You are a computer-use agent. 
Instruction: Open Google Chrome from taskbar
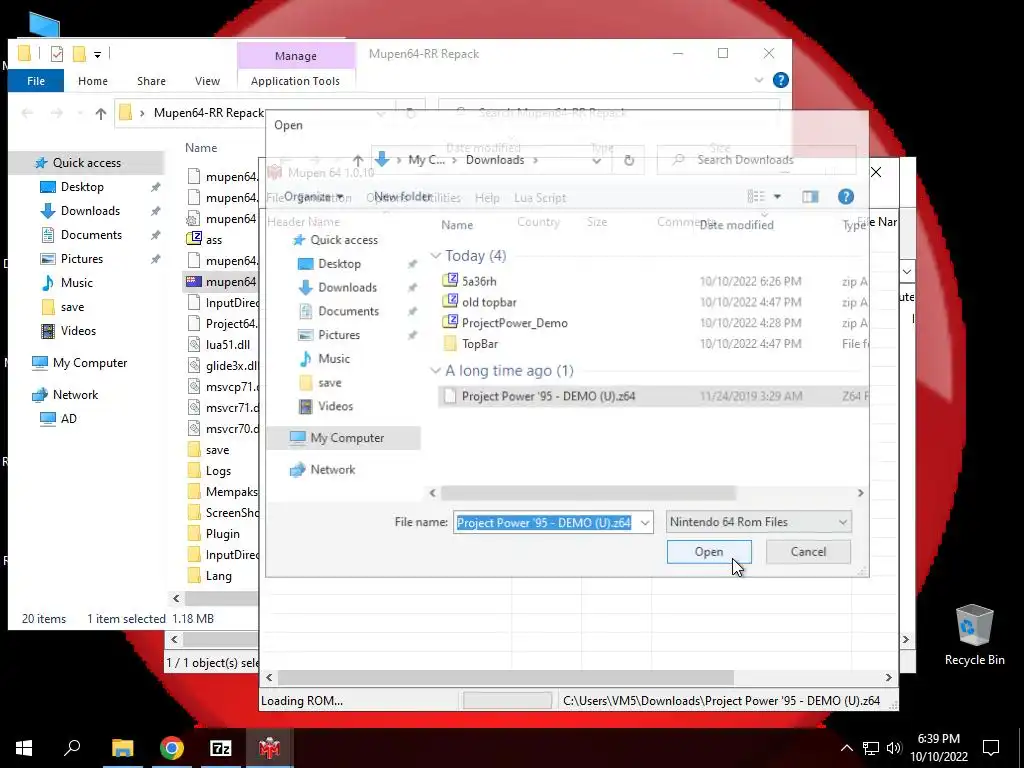point(172,748)
